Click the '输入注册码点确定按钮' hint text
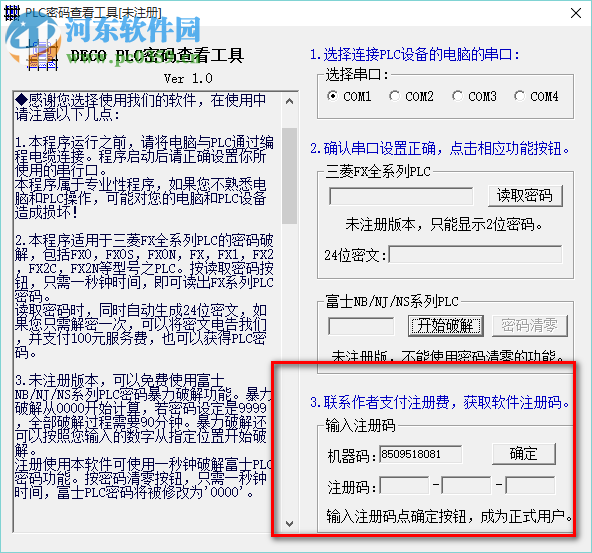The width and height of the screenshot is (592, 553). point(449,516)
